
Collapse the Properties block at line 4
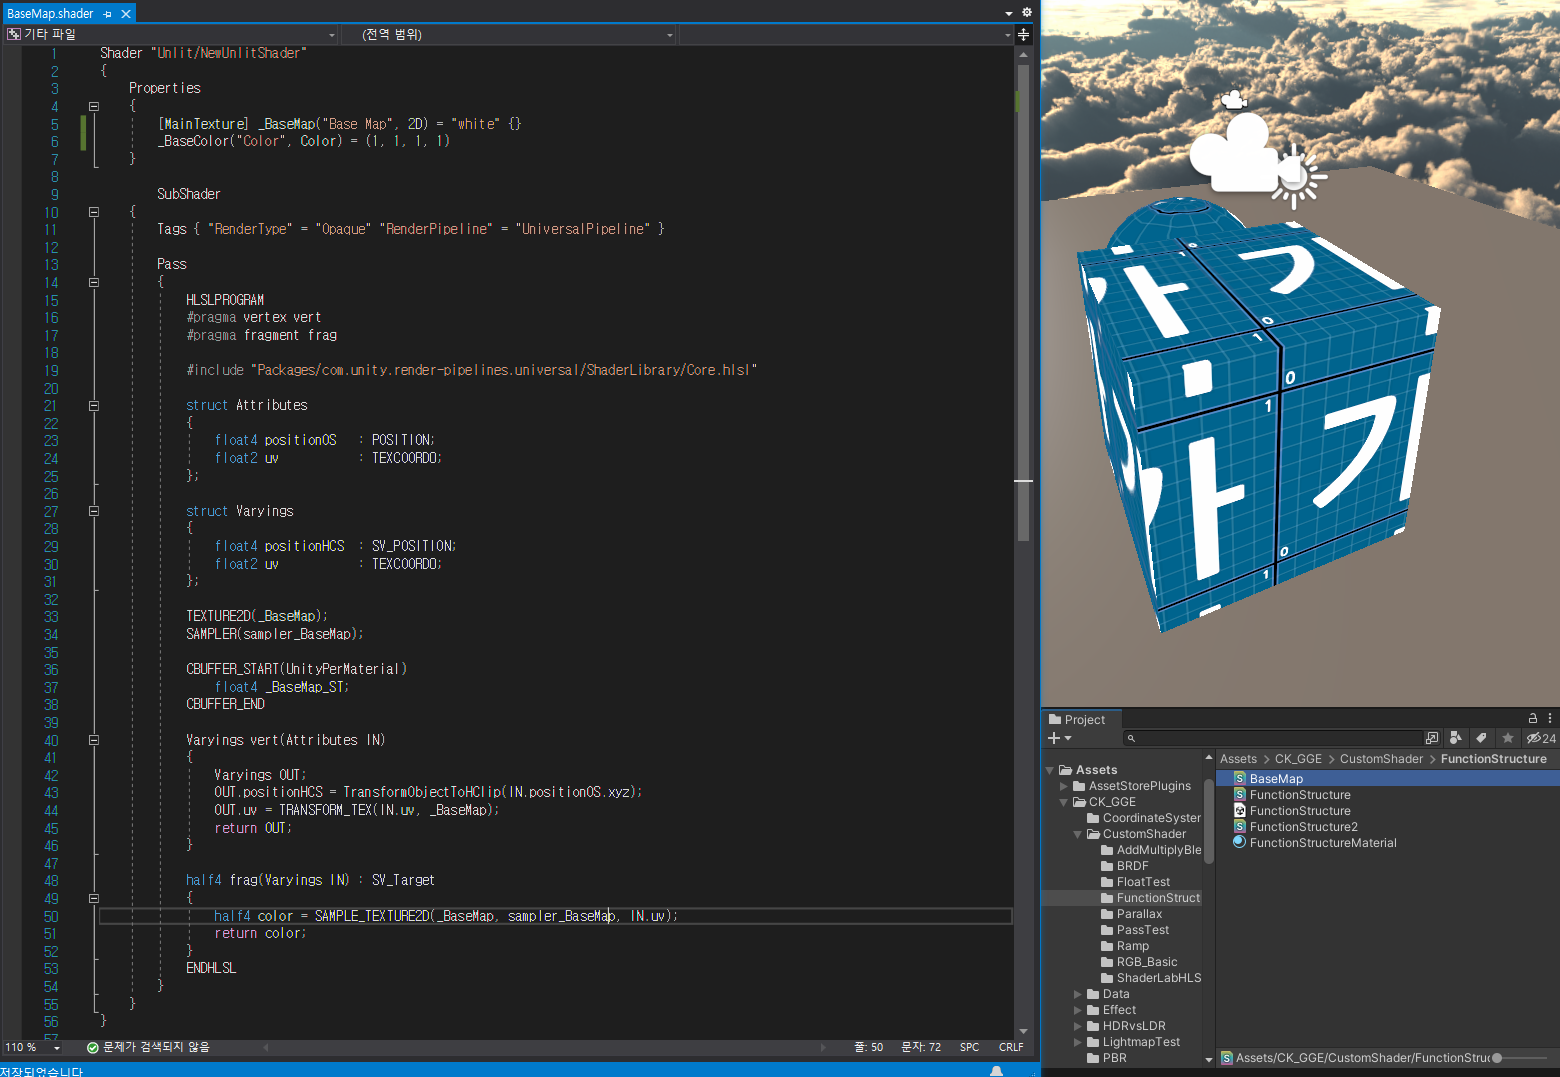click(94, 106)
